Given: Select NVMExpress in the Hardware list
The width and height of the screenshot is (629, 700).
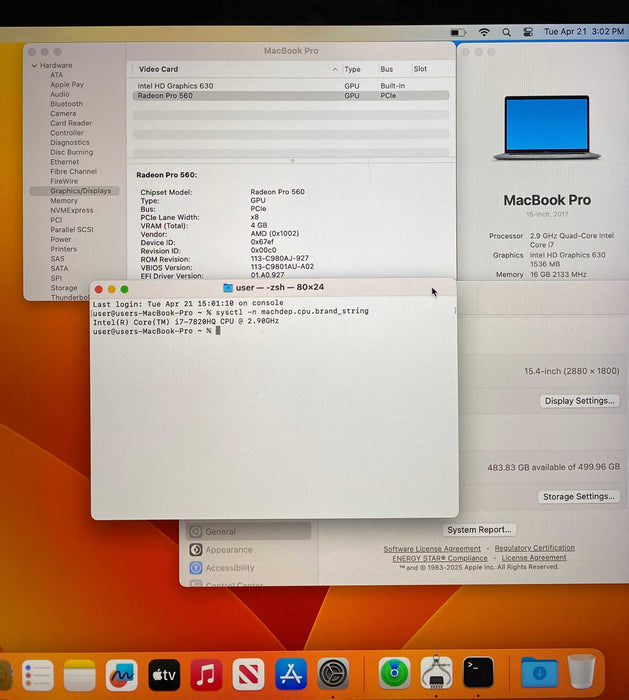Looking at the screenshot, I should [x=72, y=210].
